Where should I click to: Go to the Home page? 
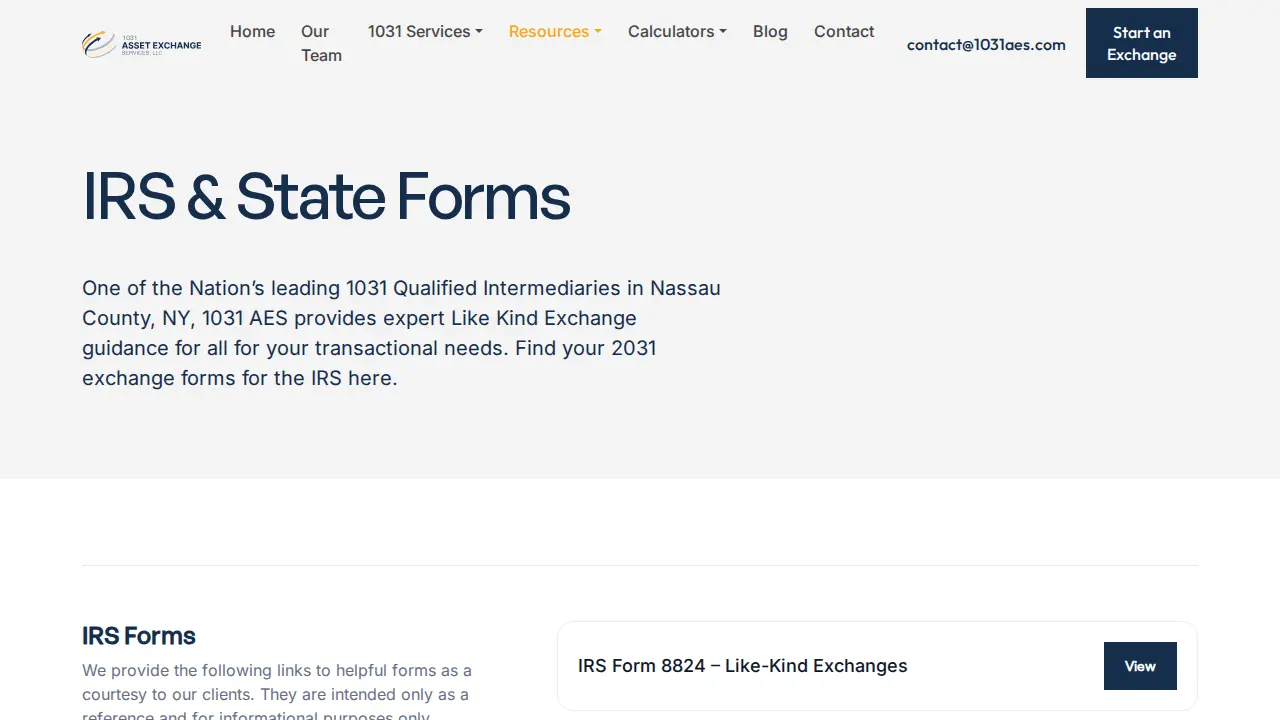[252, 32]
